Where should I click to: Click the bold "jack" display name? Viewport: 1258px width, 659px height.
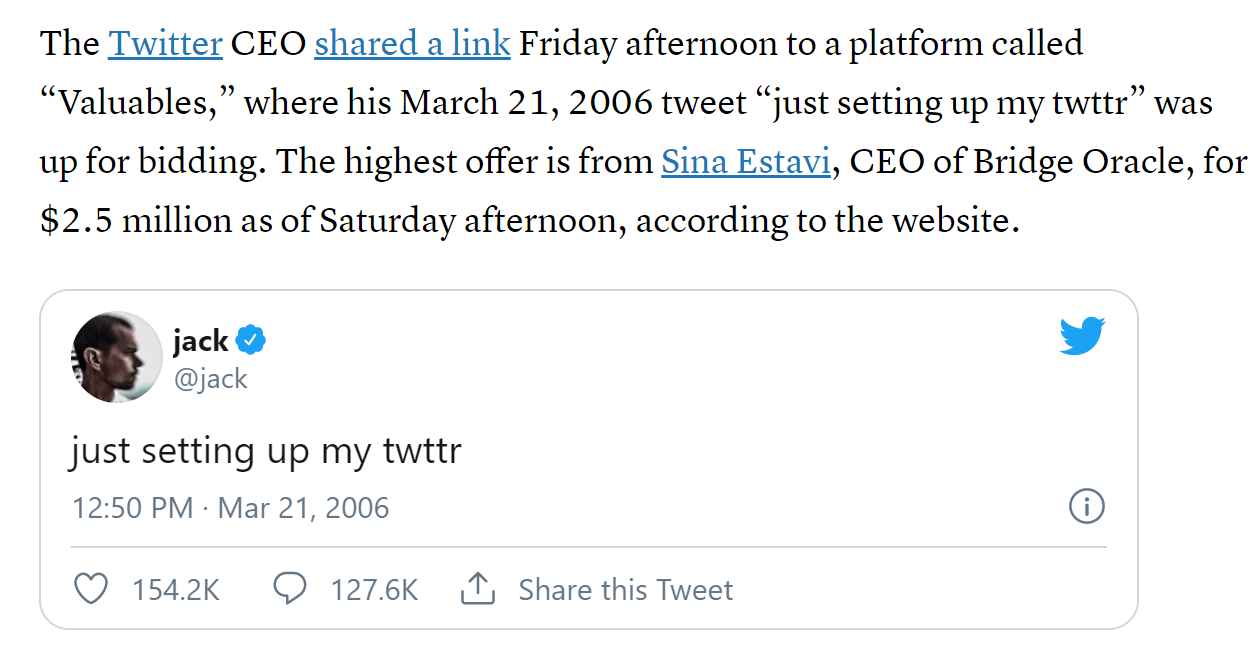201,341
